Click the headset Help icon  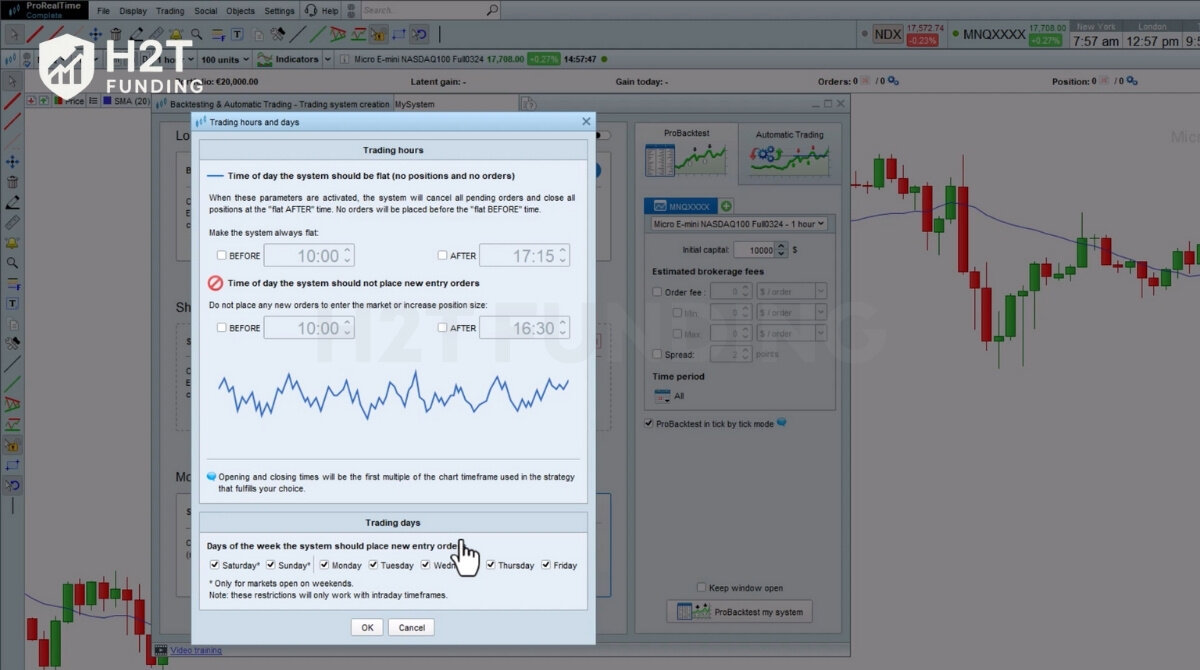click(310, 11)
